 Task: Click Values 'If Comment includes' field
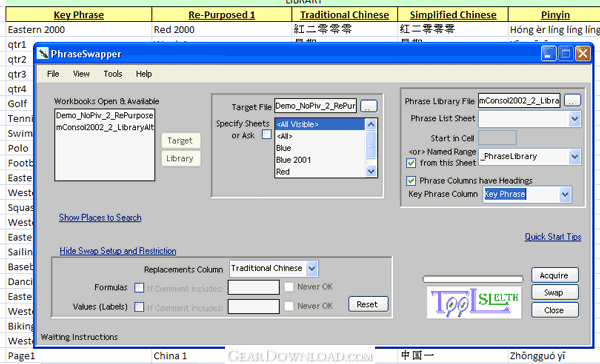pos(253,307)
